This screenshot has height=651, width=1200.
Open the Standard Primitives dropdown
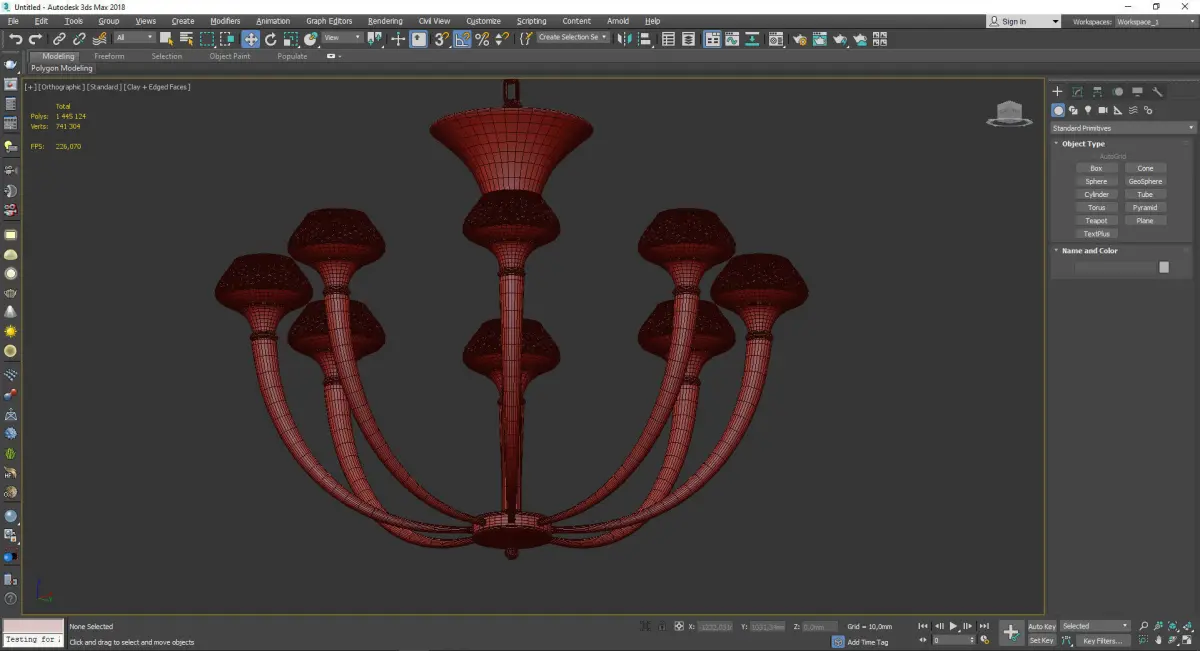pyautogui.click(x=1123, y=128)
